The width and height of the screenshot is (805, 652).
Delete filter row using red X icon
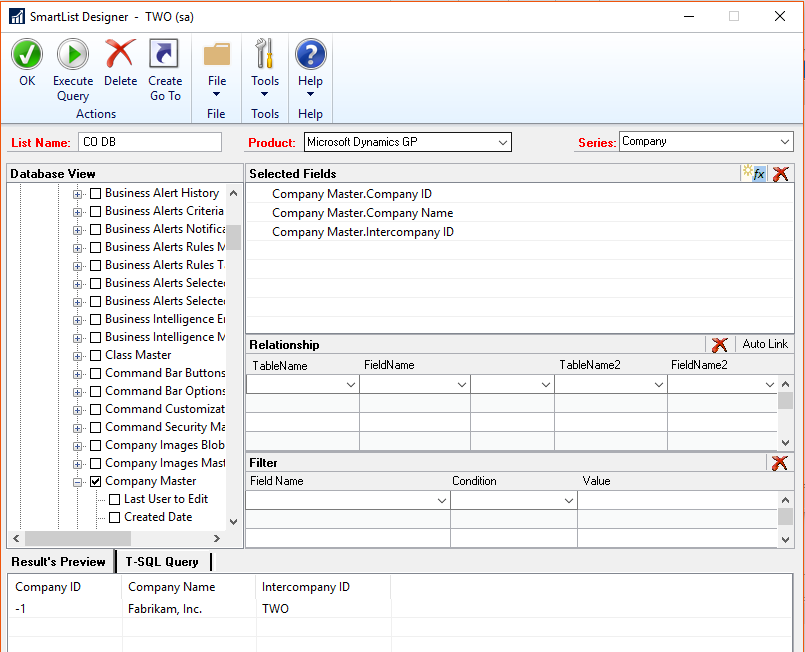click(x=781, y=463)
